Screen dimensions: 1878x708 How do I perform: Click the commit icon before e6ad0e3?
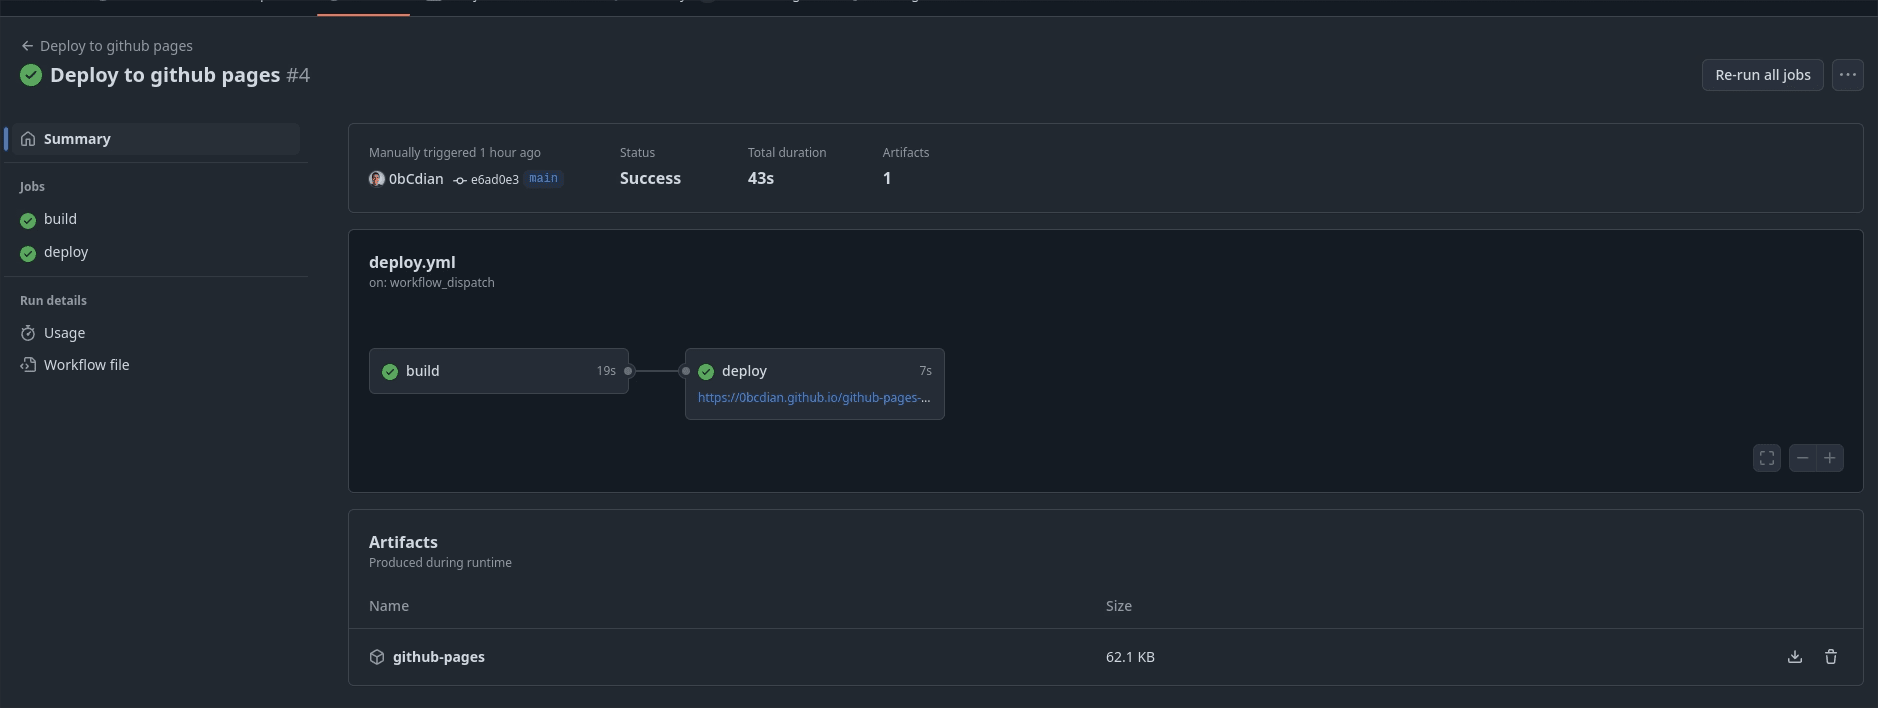(x=460, y=180)
